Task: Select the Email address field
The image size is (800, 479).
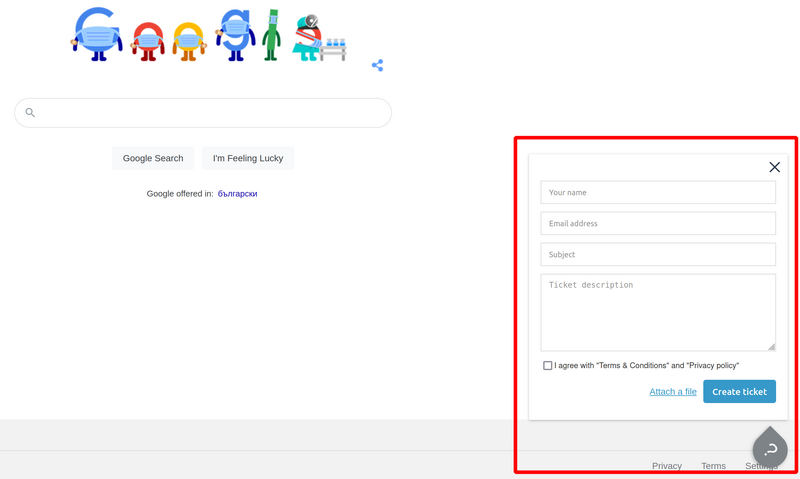Action: pyautogui.click(x=657, y=223)
